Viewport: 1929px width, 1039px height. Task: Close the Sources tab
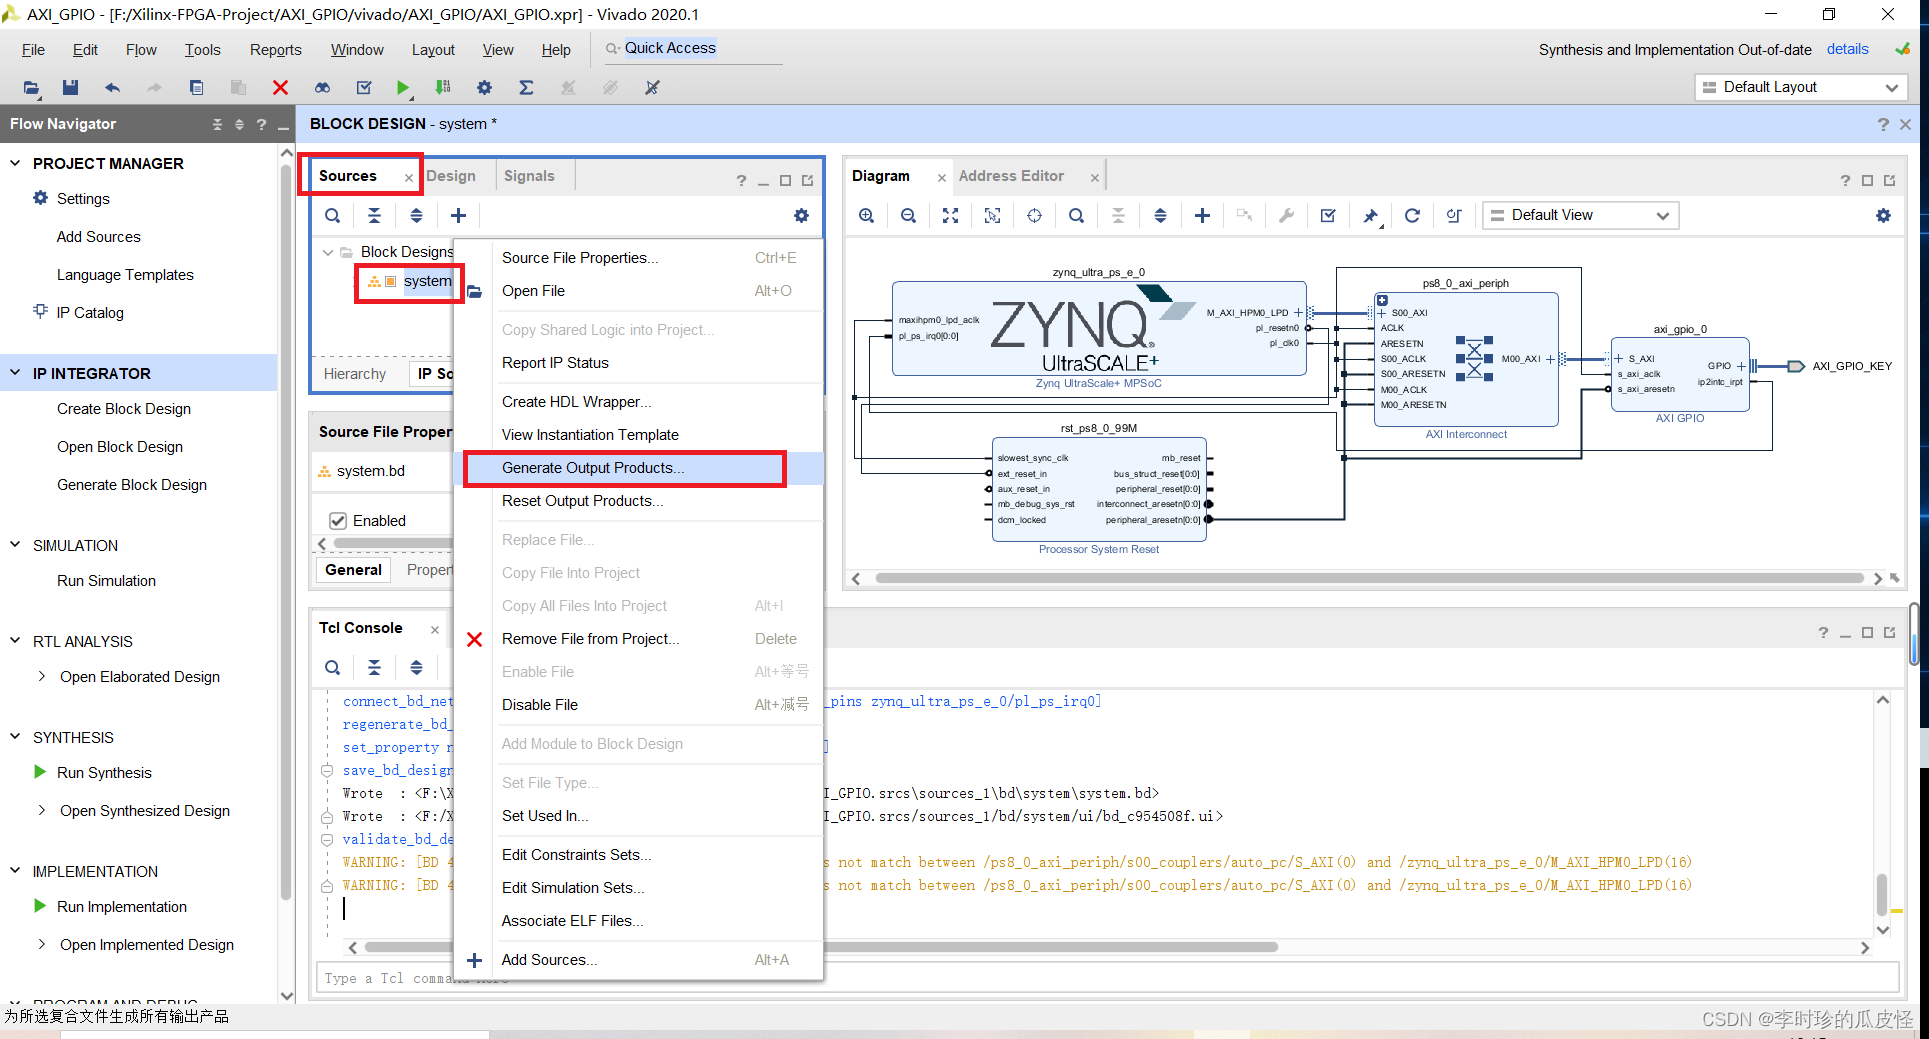click(408, 178)
